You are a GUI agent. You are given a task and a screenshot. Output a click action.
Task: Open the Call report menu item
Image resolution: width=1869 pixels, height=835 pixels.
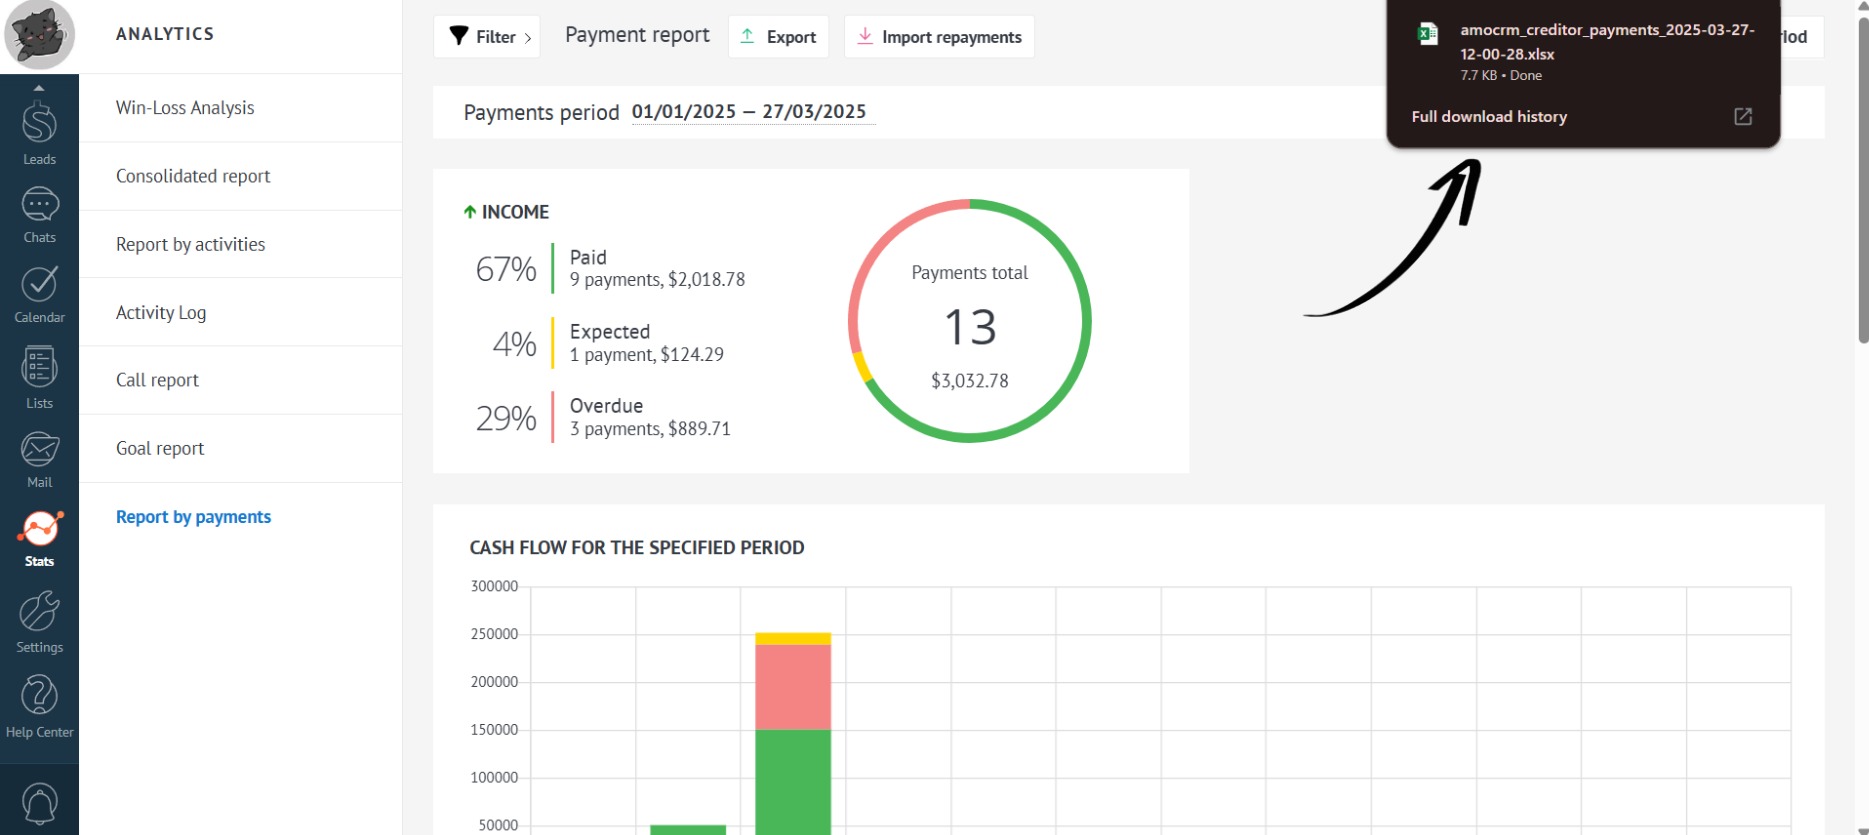click(x=157, y=380)
